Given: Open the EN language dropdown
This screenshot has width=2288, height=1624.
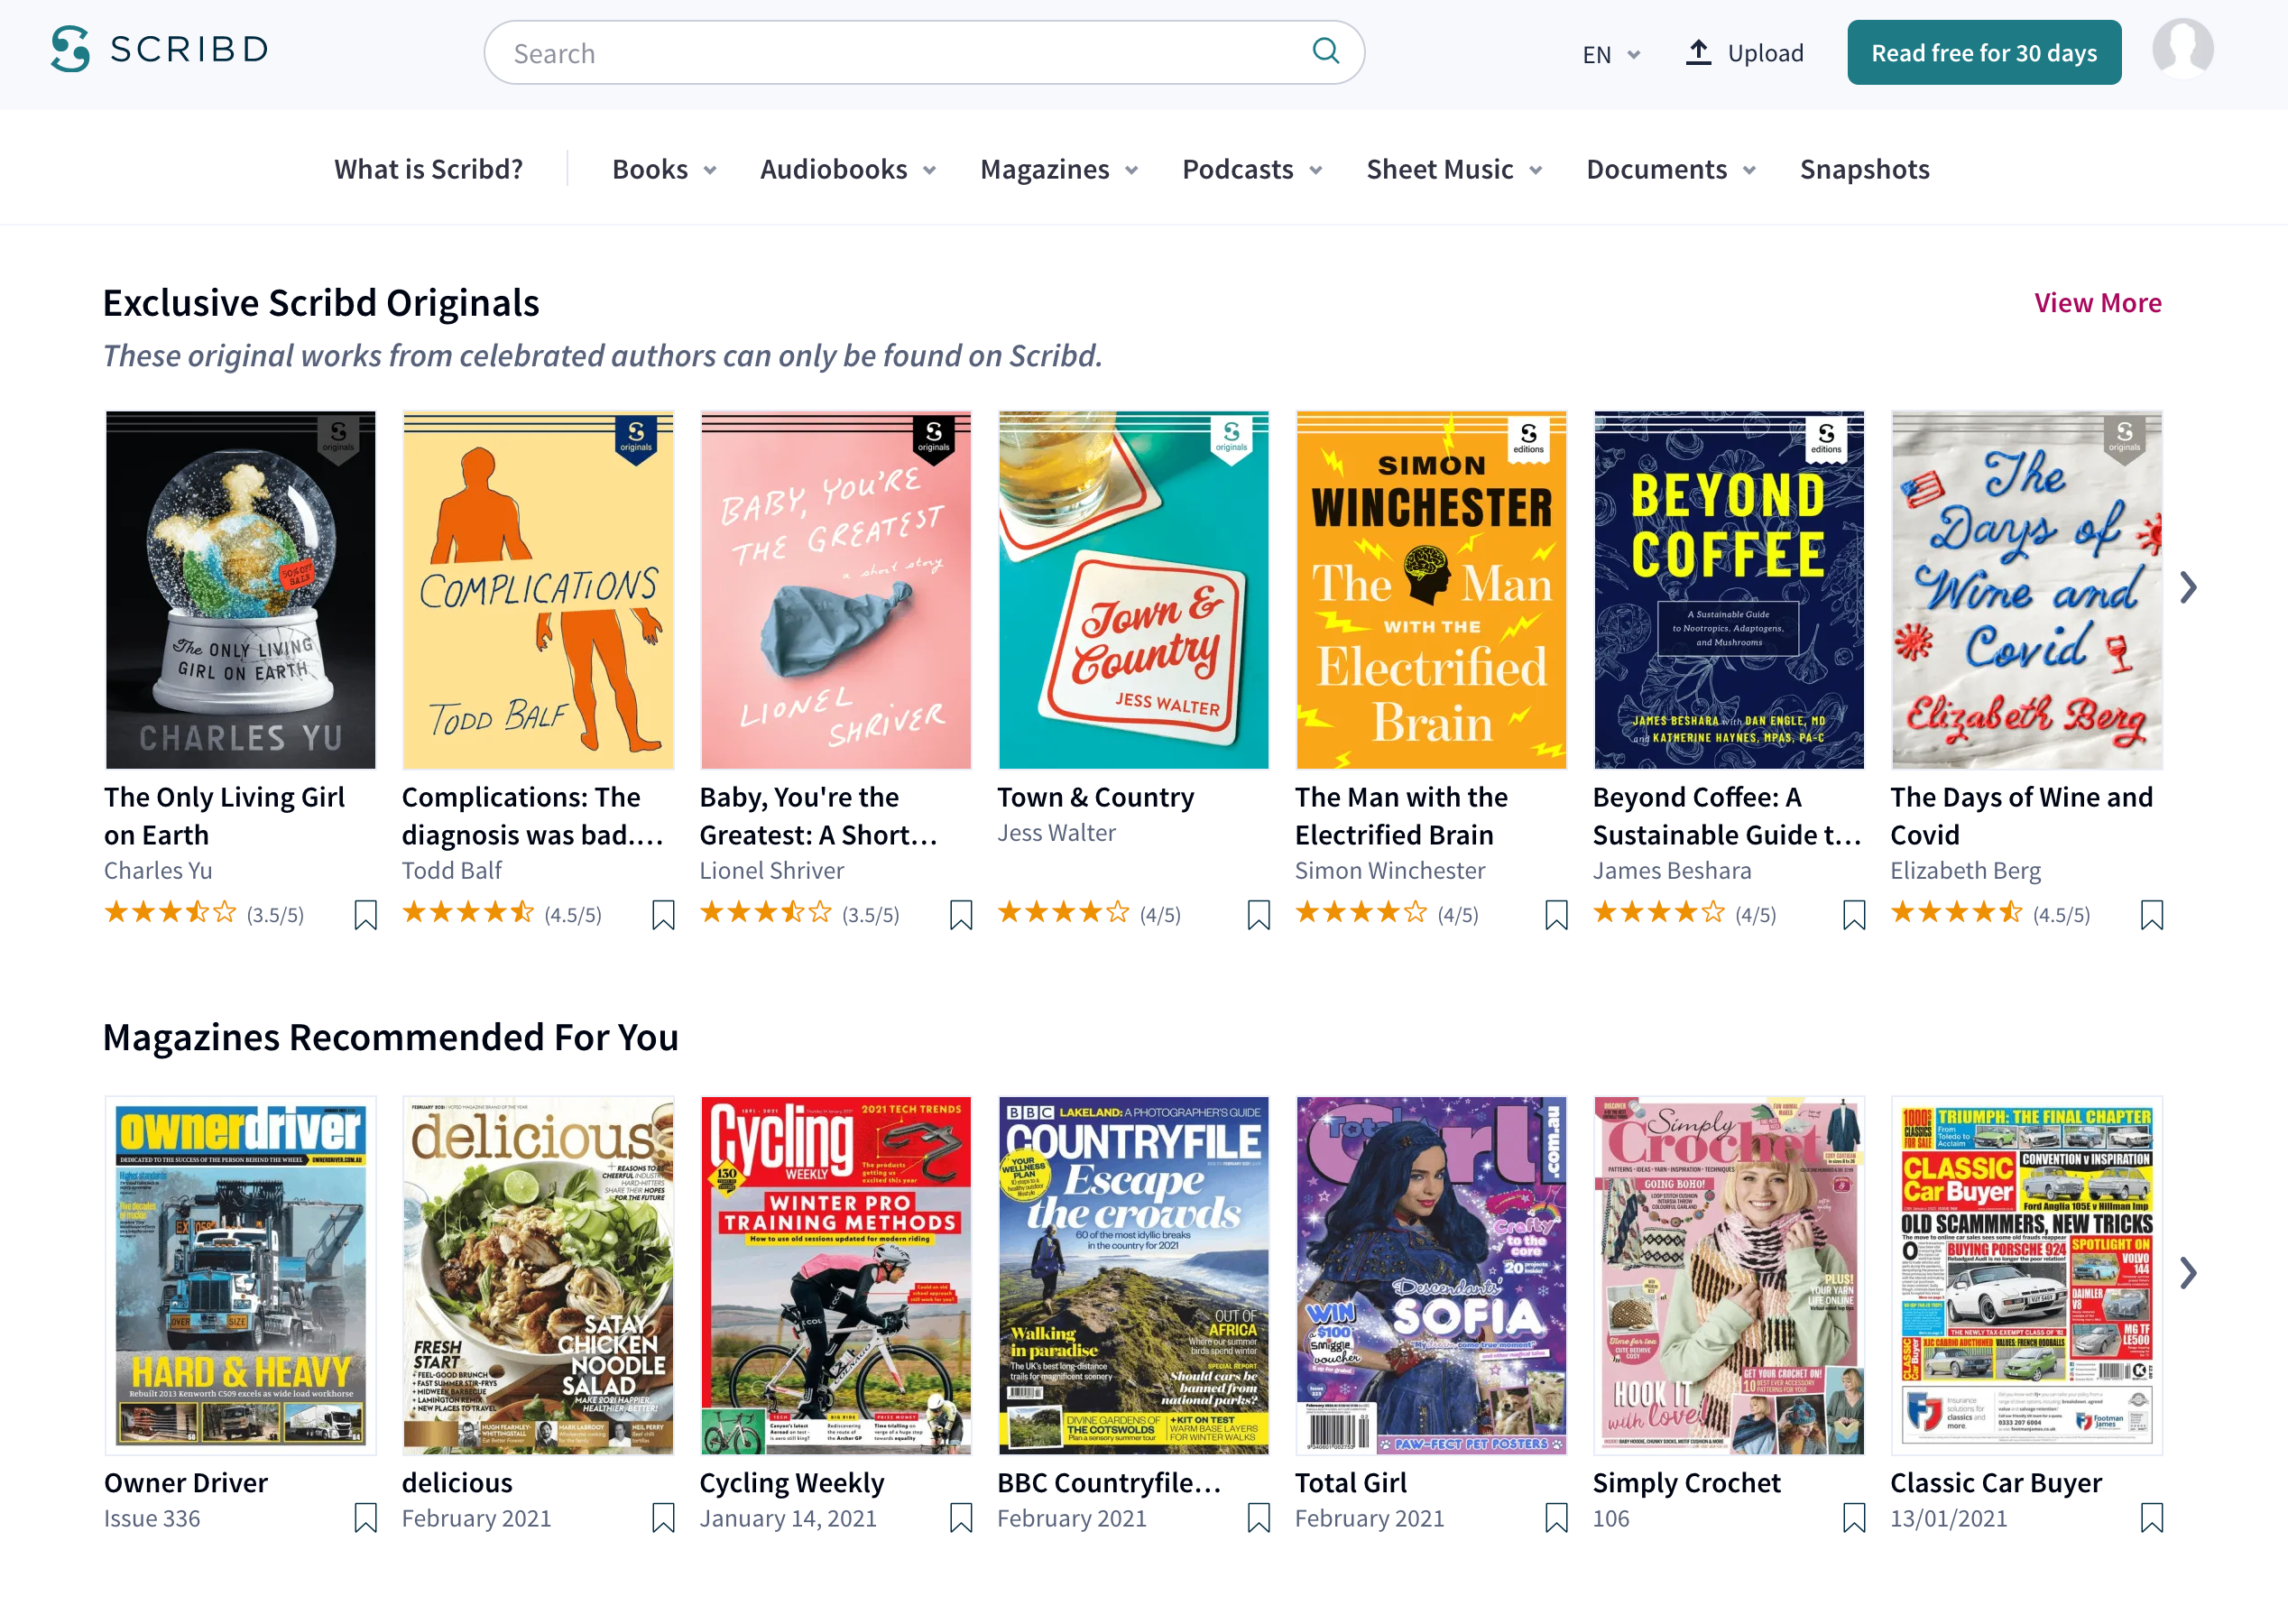Looking at the screenshot, I should [x=1610, y=54].
